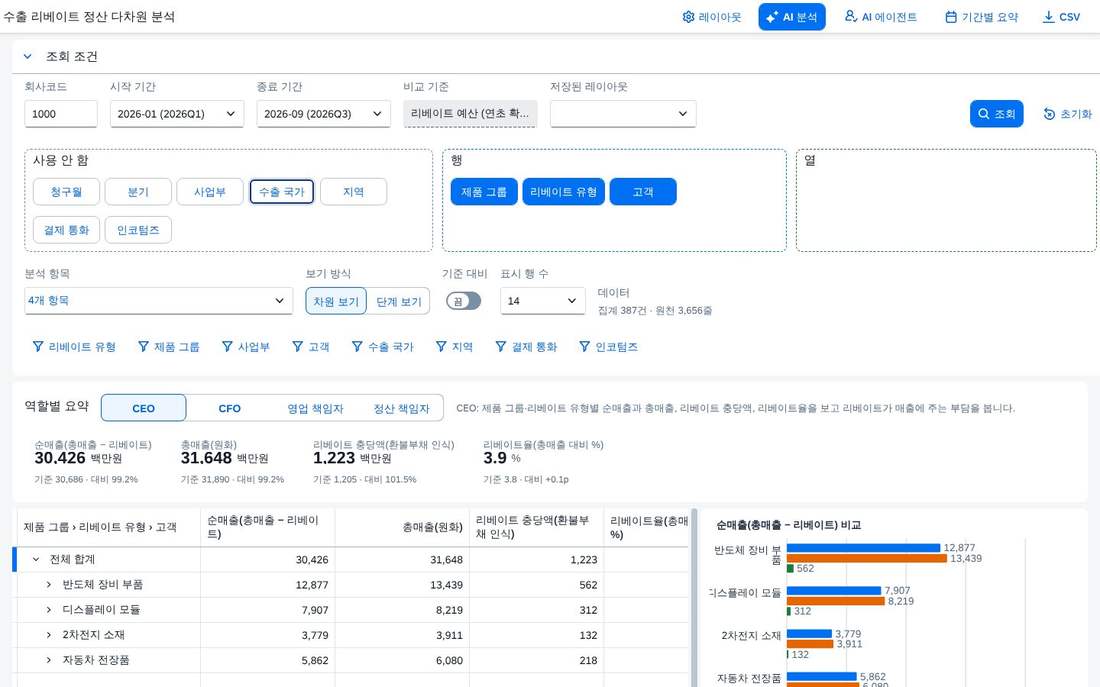Screen dimensions: 1100x687
Task: Reset conditions with 초기화
Action: tap(1068, 114)
